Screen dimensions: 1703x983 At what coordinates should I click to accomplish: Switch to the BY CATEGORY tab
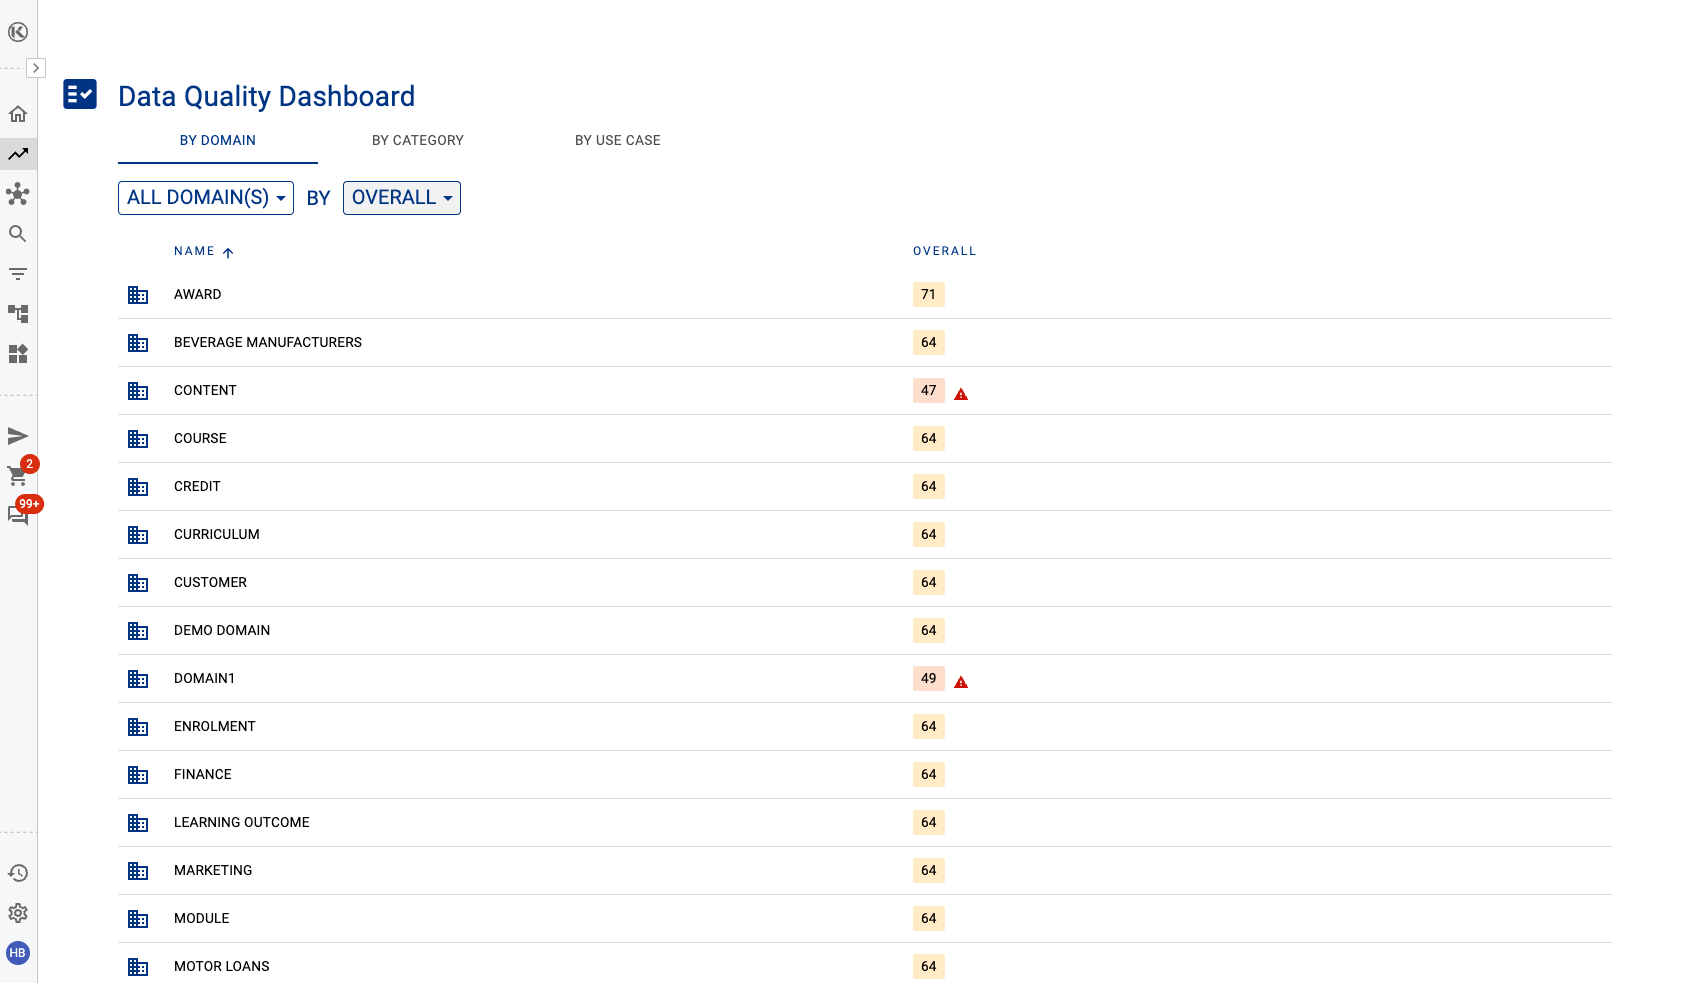418,141
